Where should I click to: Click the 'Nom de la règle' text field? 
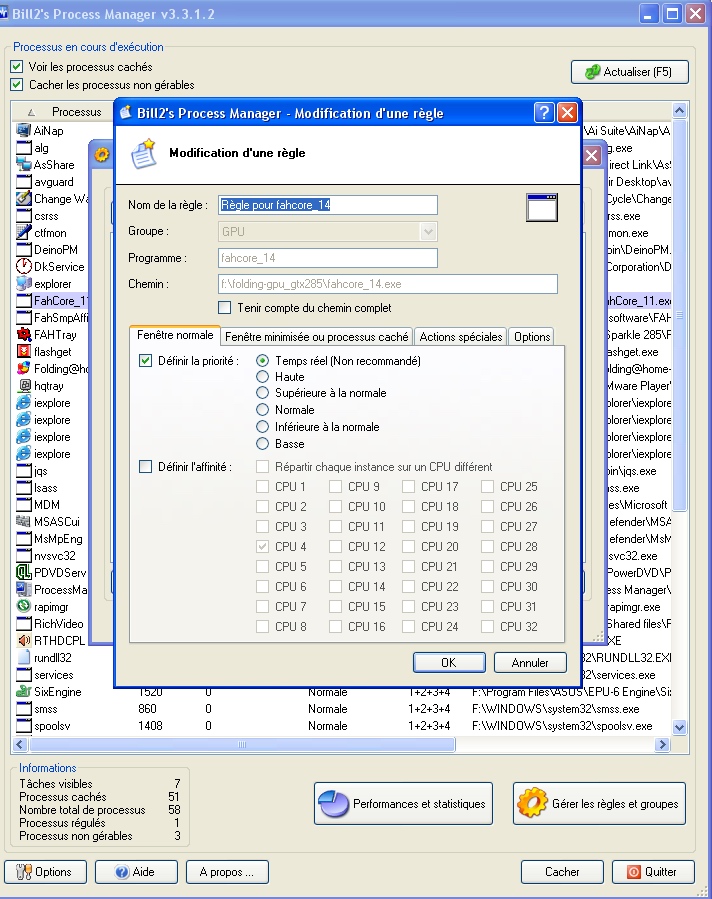pos(327,205)
